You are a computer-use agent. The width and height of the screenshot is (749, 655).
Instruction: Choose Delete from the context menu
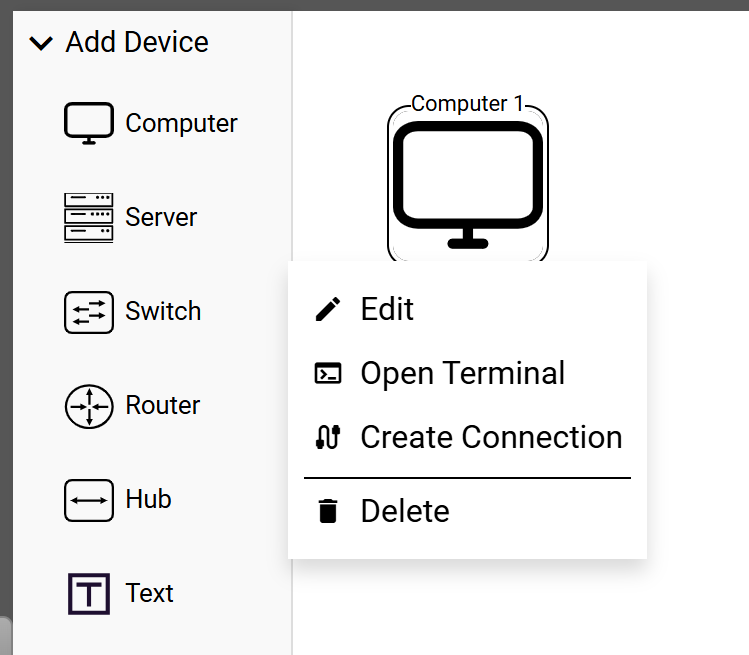(405, 512)
